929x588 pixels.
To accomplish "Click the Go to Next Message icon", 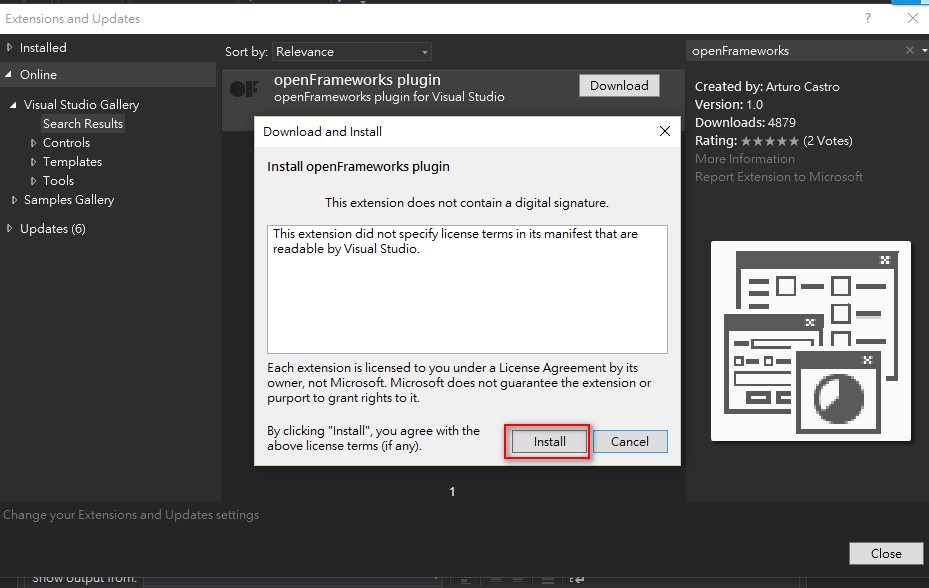I will (x=517, y=578).
